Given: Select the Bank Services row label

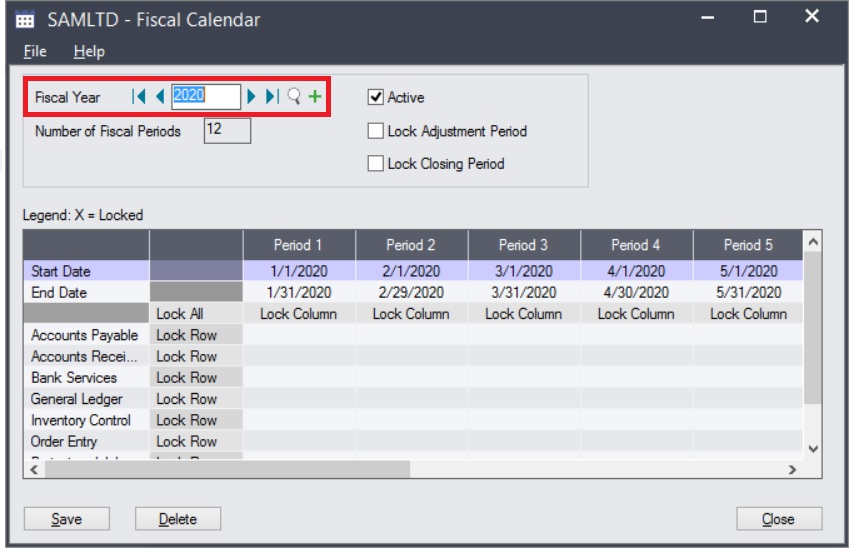Looking at the screenshot, I should (86, 378).
